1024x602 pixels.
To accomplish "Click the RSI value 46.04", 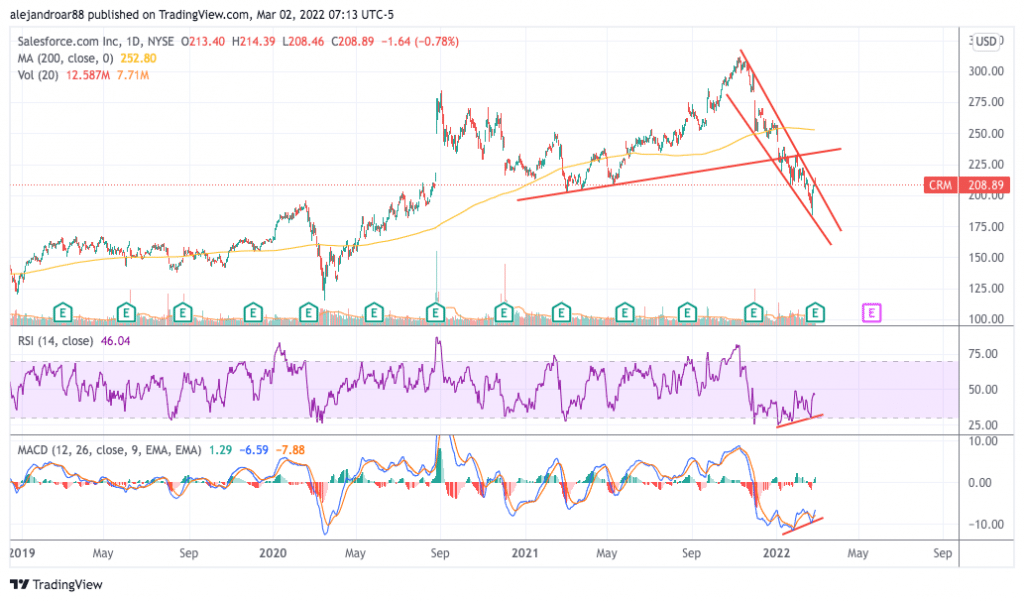I will coord(116,341).
